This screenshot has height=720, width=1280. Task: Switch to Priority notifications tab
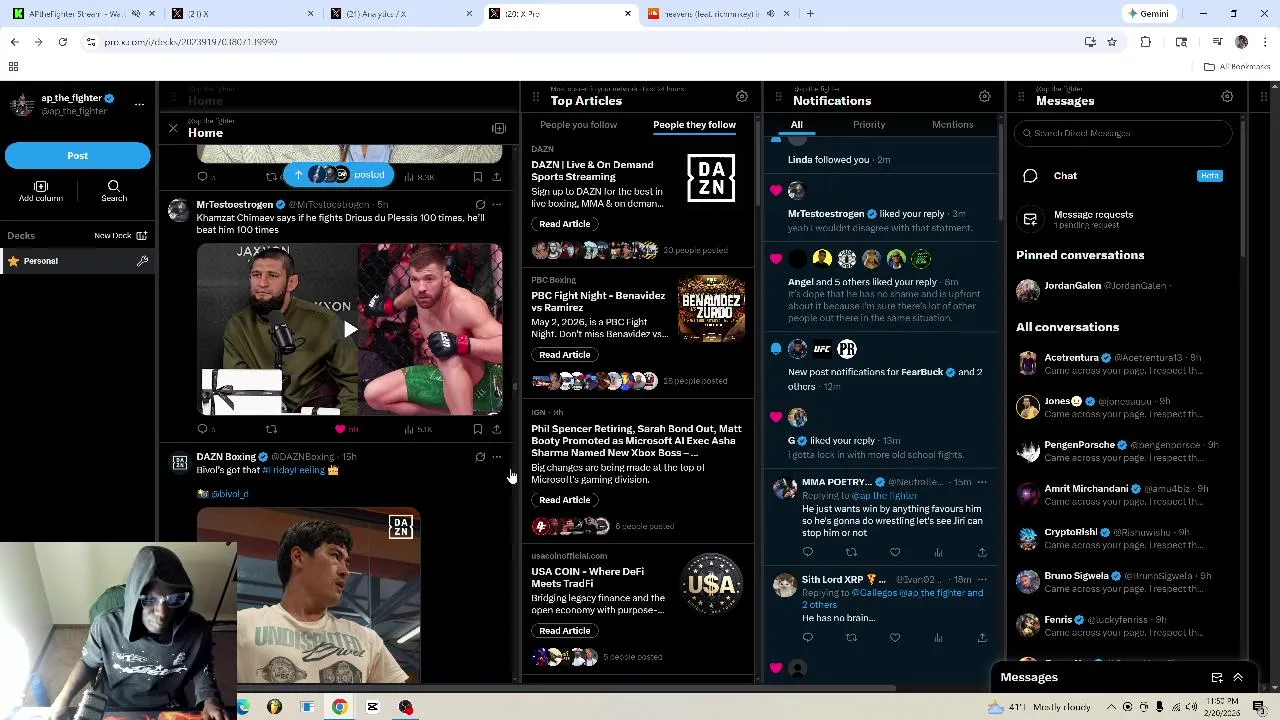[x=869, y=125]
